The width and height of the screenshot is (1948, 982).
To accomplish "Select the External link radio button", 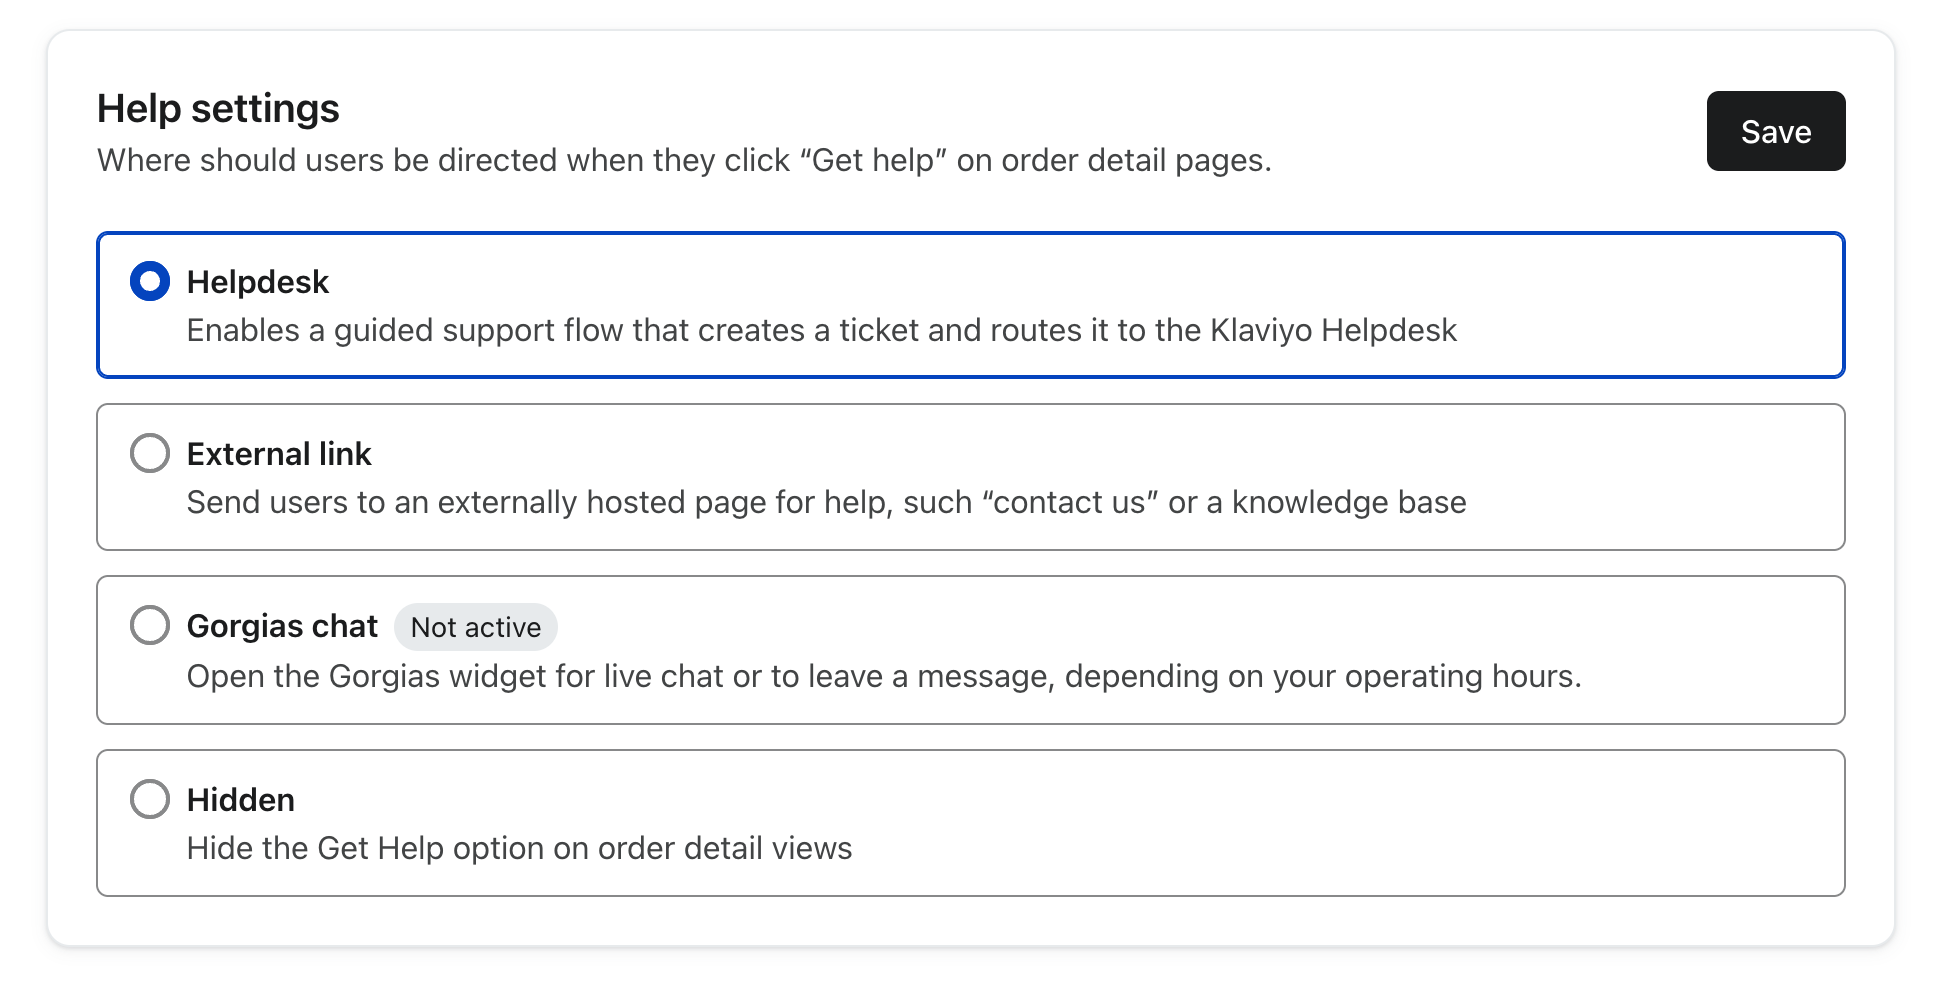I will coord(150,454).
